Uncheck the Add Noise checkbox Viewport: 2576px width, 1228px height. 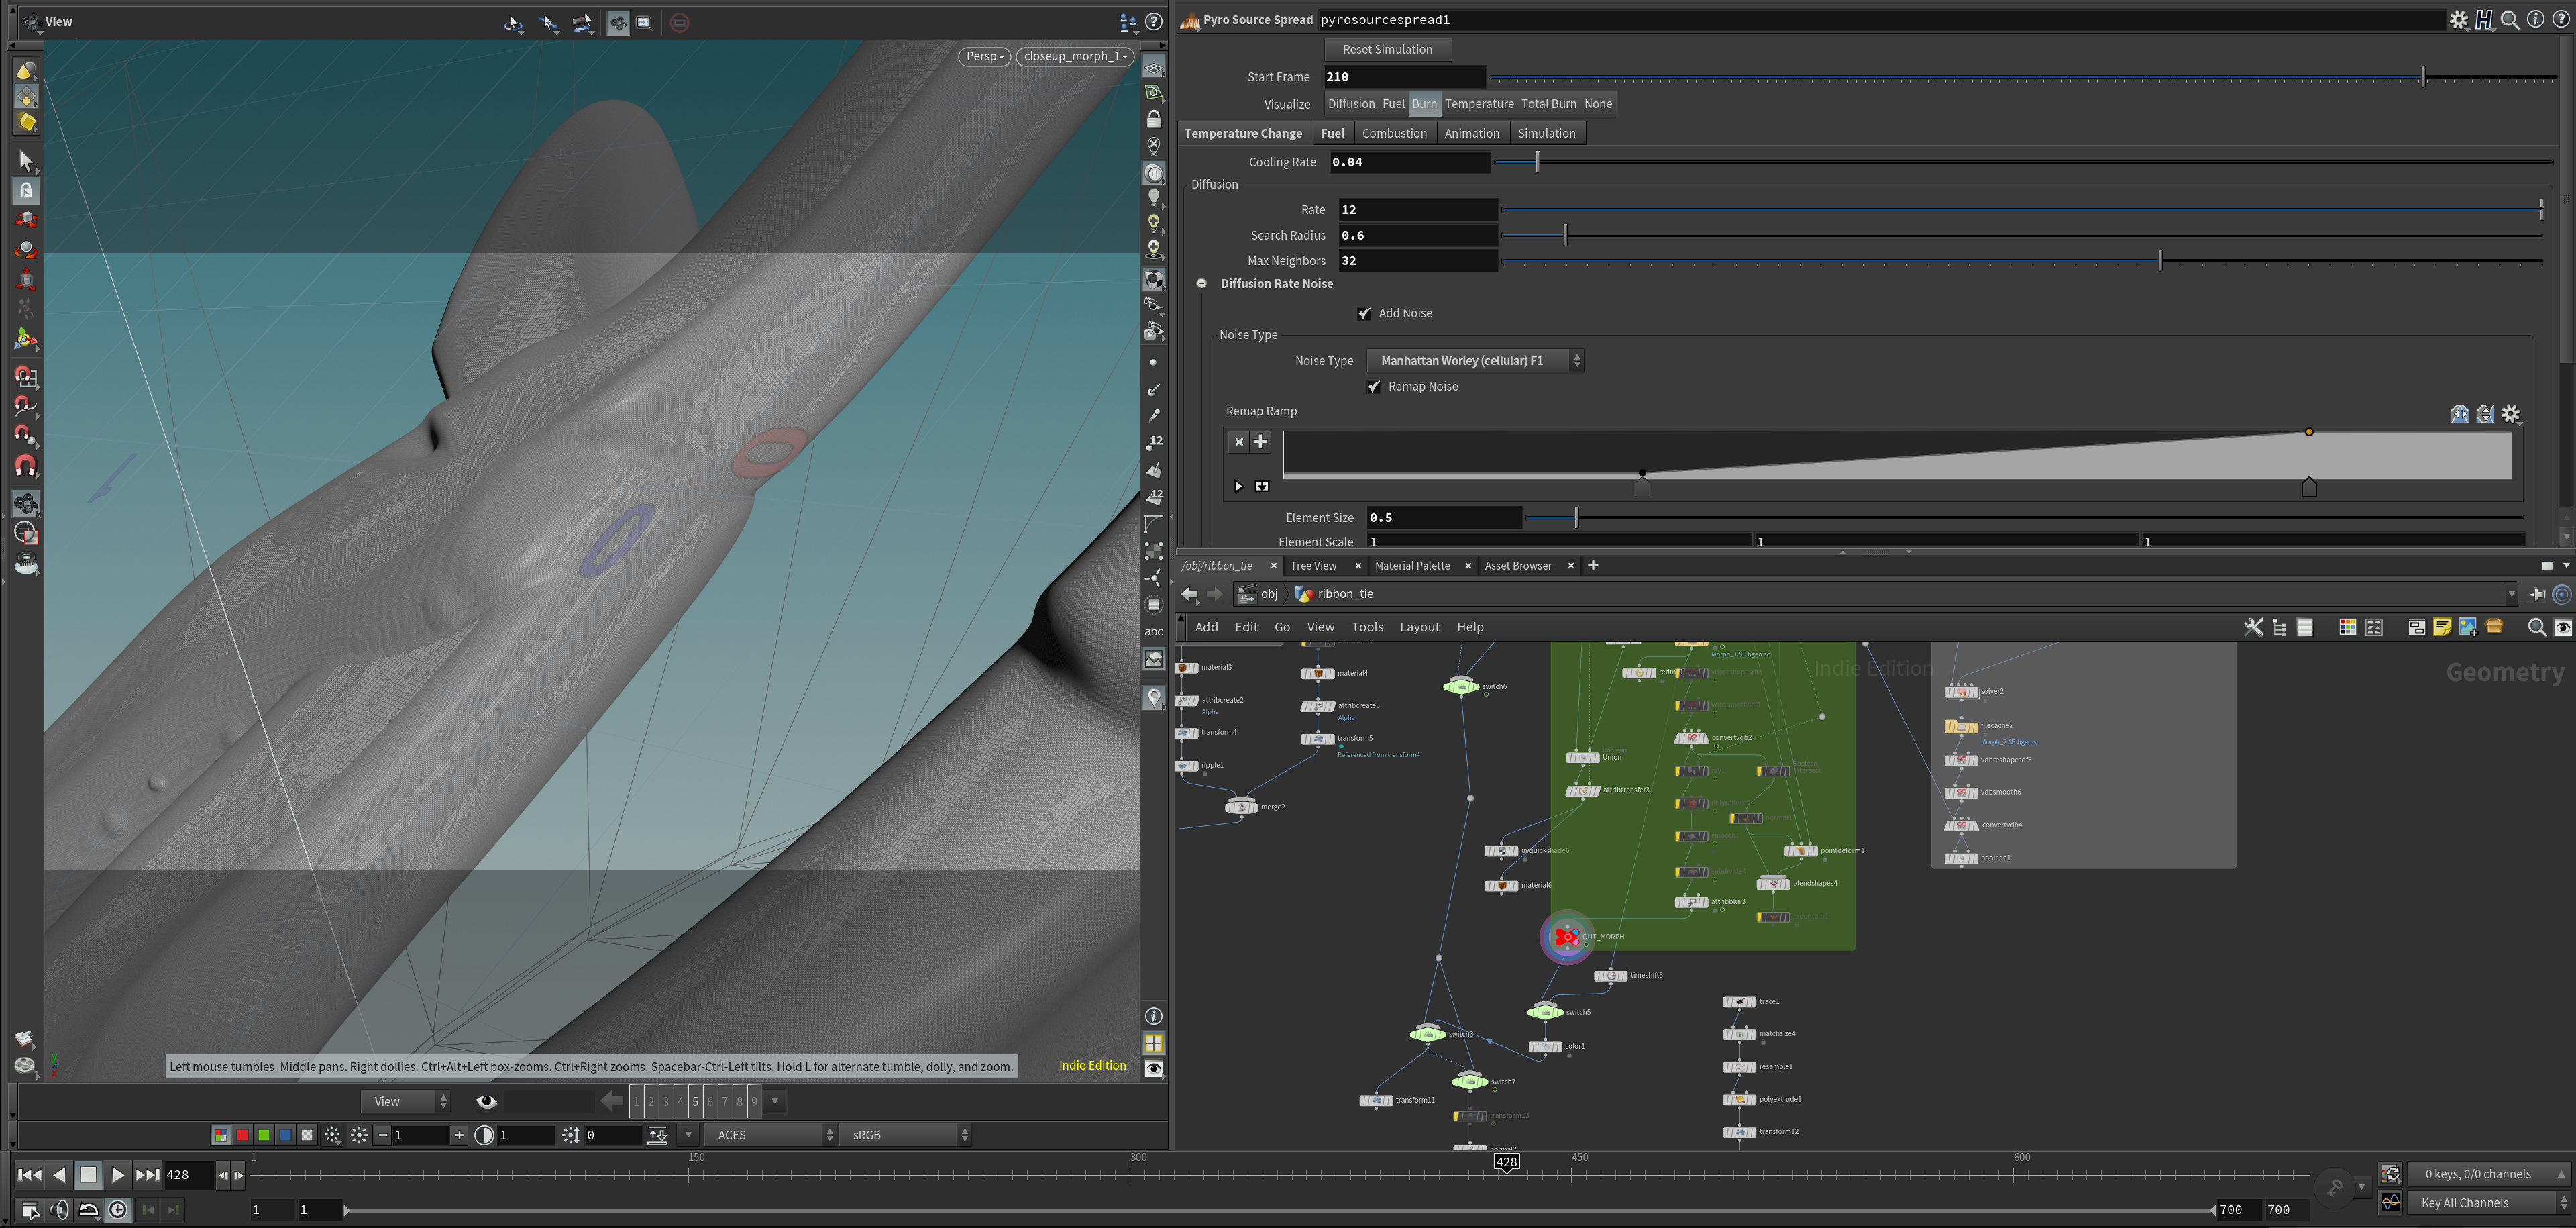[1364, 313]
